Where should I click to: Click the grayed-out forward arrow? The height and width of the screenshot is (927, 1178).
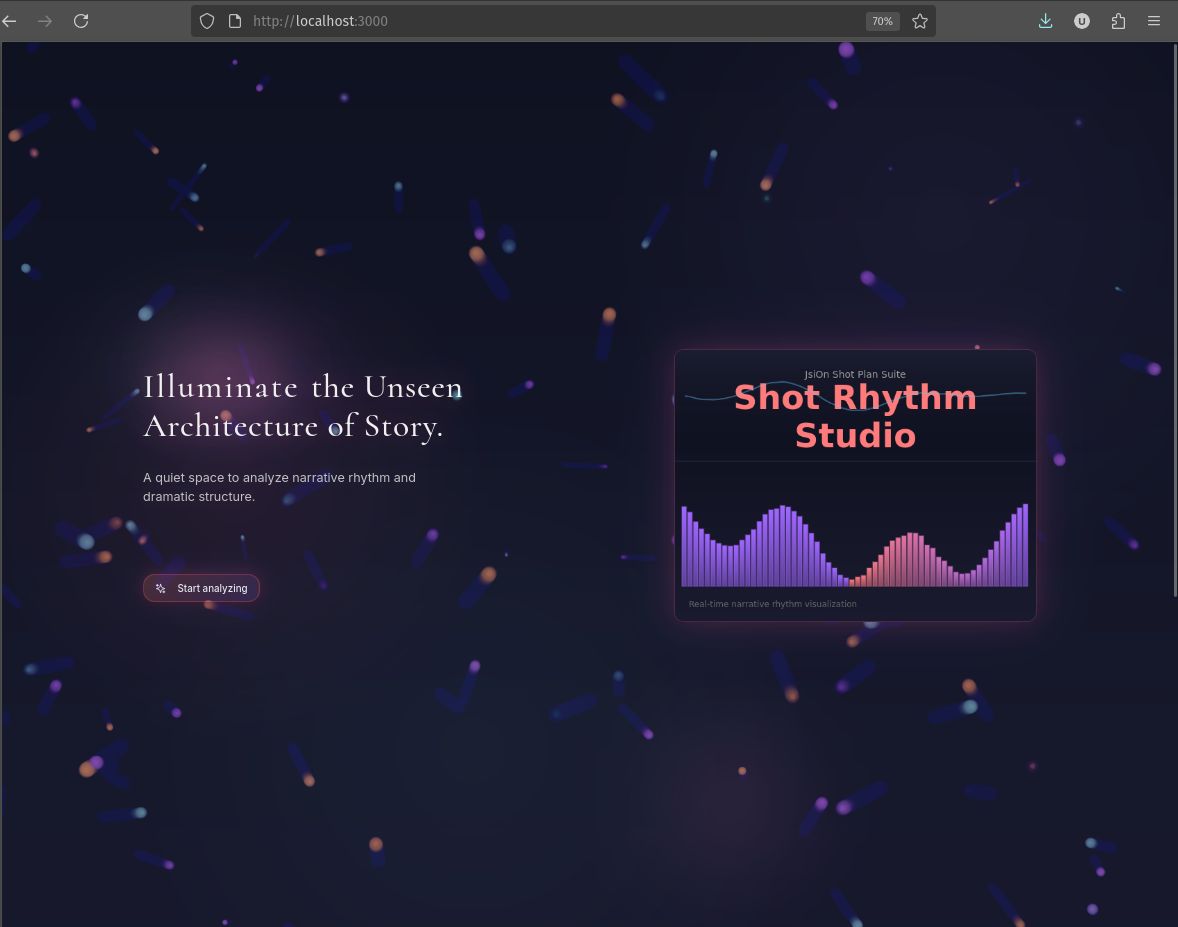point(45,20)
